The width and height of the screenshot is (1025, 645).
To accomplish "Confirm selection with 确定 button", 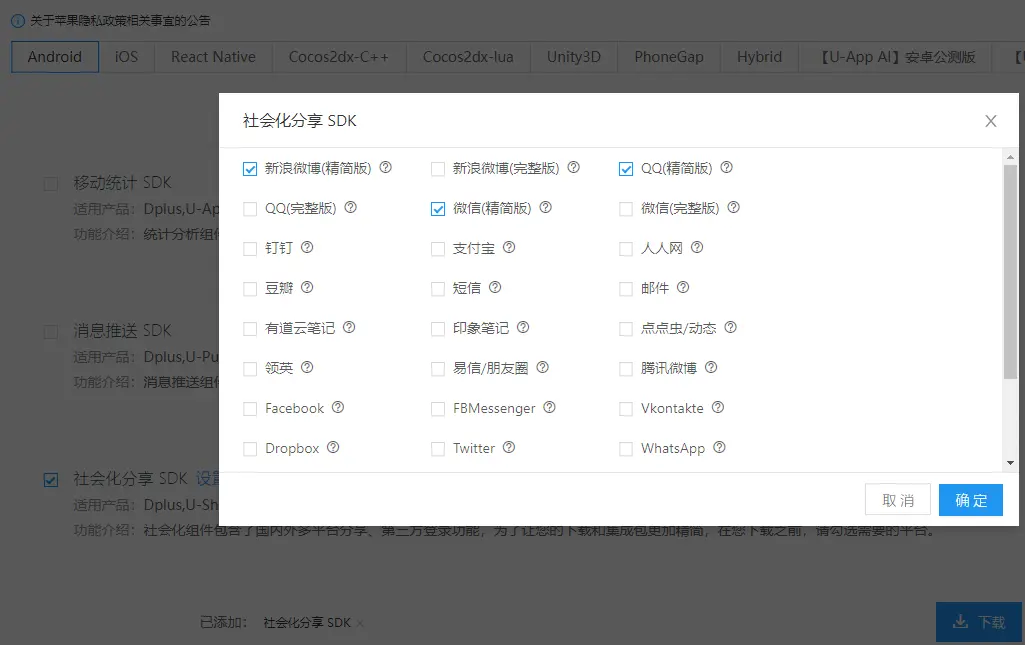I will (971, 500).
